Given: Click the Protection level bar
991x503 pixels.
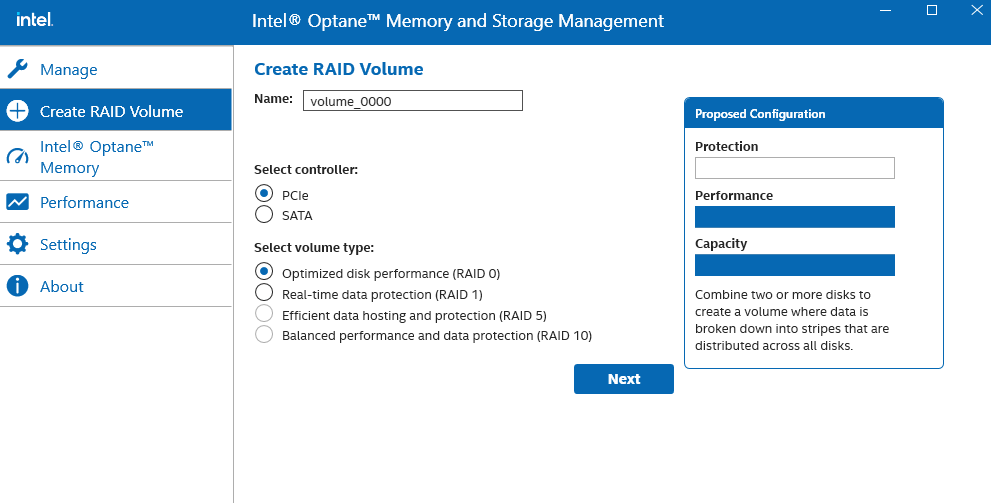Looking at the screenshot, I should pyautogui.click(x=794, y=168).
